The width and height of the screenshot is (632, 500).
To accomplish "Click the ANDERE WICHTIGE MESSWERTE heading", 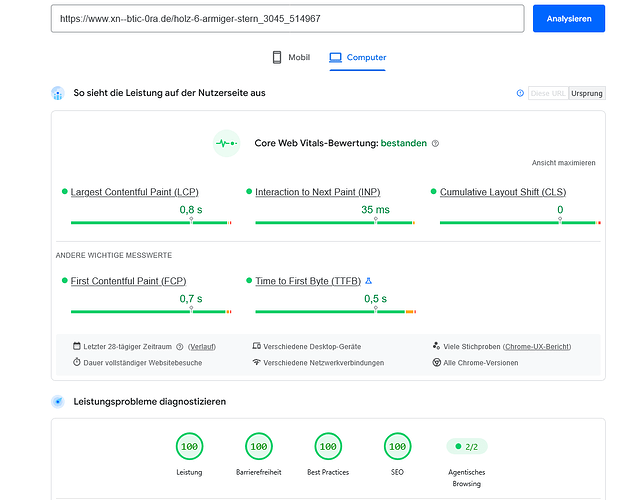I will (114, 255).
